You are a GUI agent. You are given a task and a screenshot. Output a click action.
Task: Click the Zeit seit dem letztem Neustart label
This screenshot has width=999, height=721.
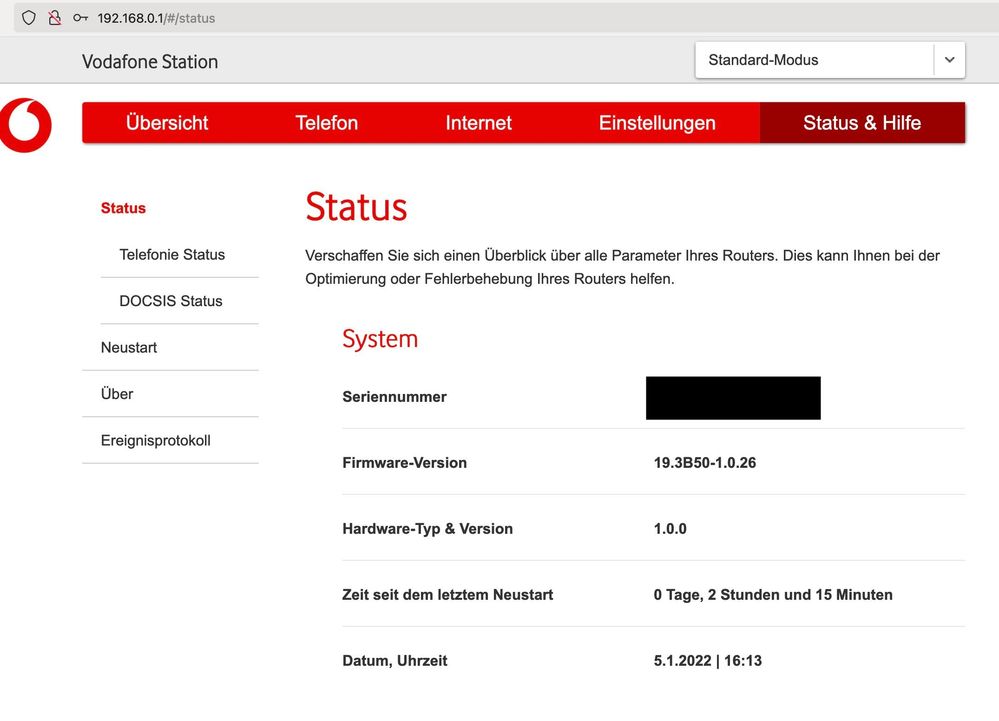tap(448, 595)
